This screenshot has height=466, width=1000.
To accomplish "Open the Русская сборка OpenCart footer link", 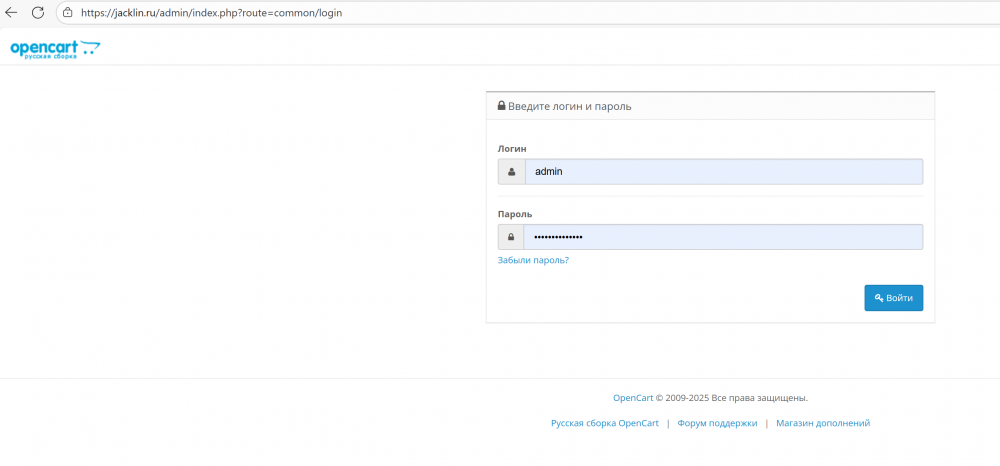I will coord(605,423).
